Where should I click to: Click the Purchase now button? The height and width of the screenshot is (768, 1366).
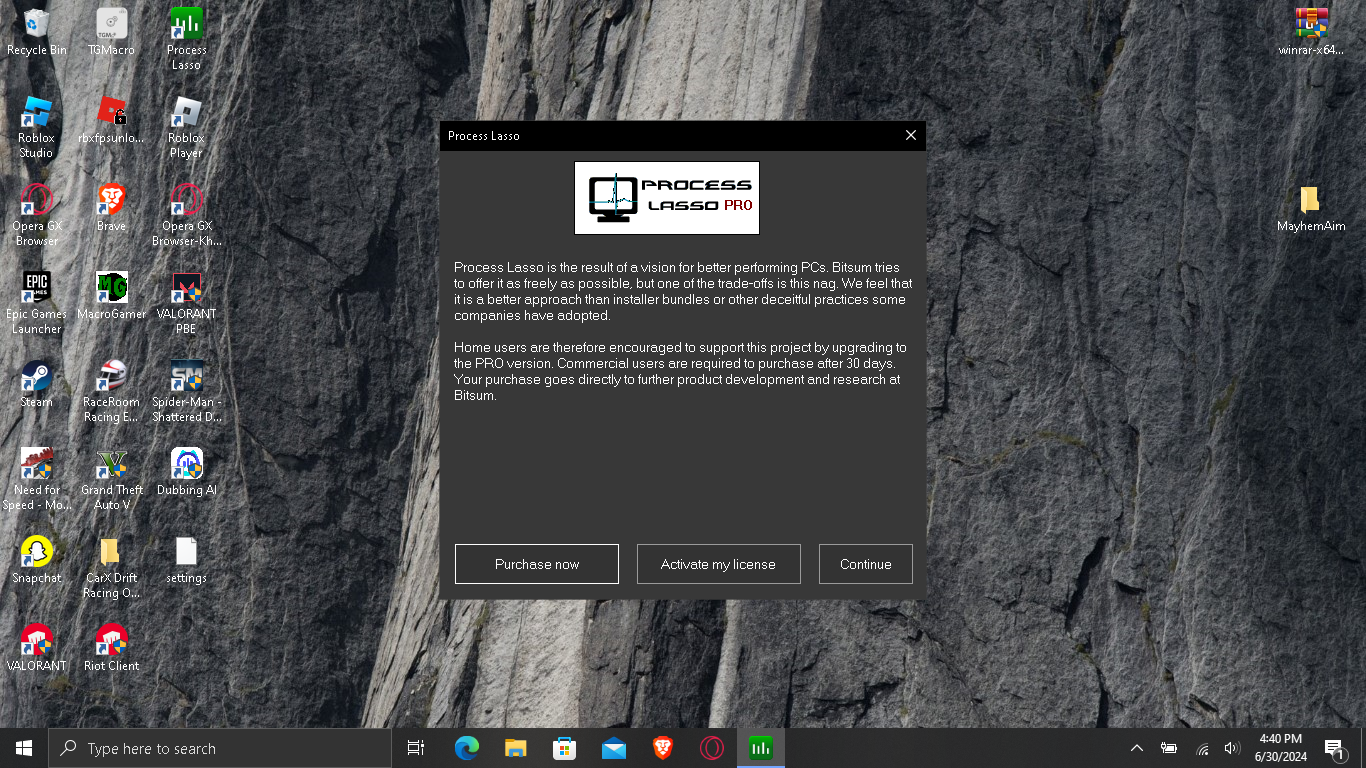[537, 564]
